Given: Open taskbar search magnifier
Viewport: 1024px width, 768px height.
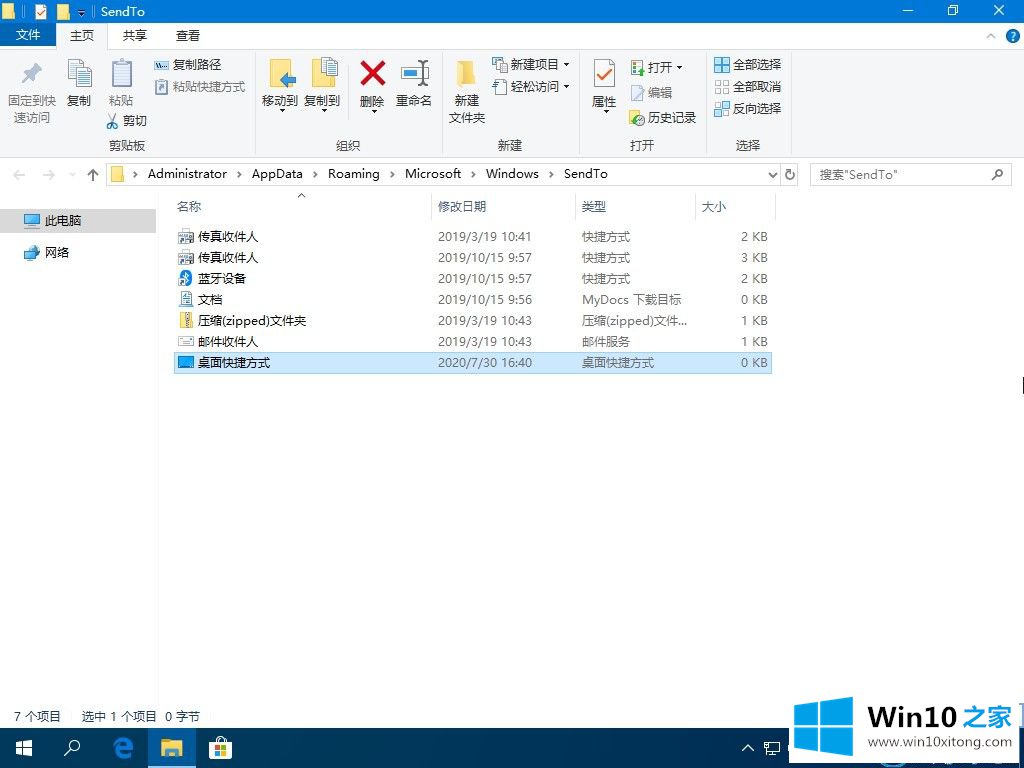Looking at the screenshot, I should coord(72,748).
